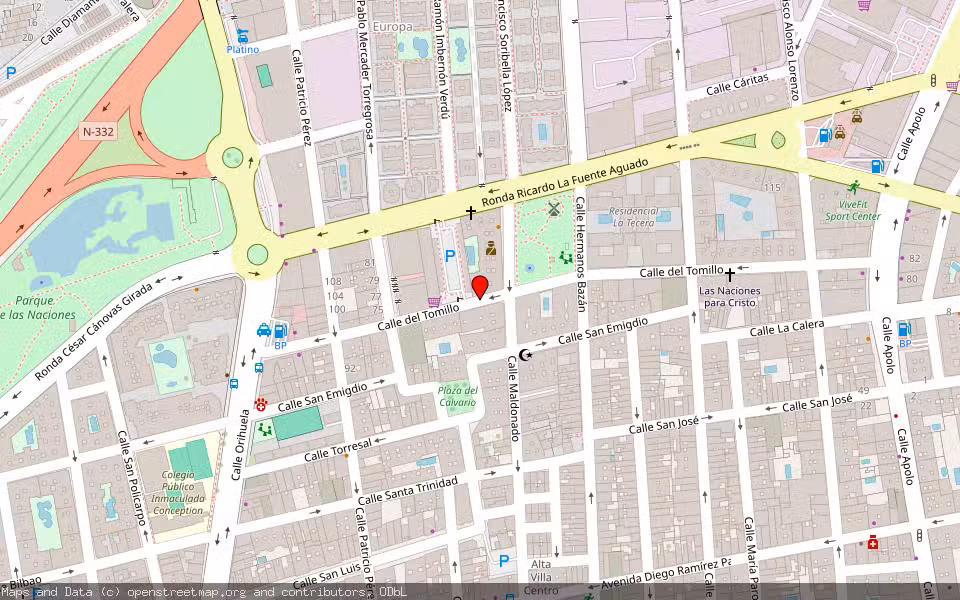Click the N-332 road shield
Viewport: 960px width, 600px height.
tap(96, 131)
